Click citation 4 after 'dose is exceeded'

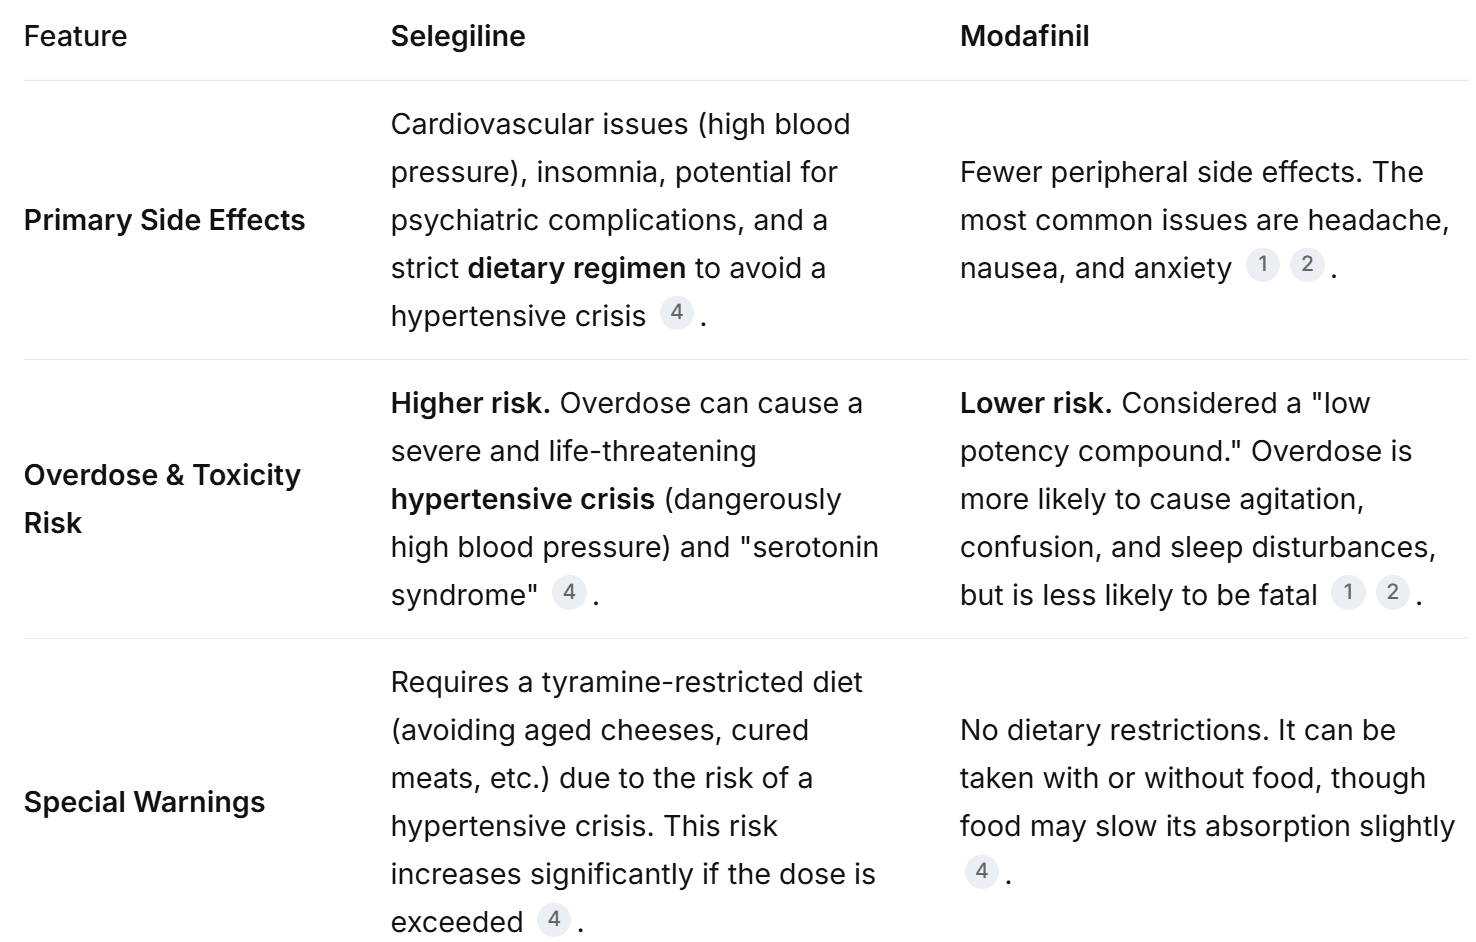click(554, 919)
